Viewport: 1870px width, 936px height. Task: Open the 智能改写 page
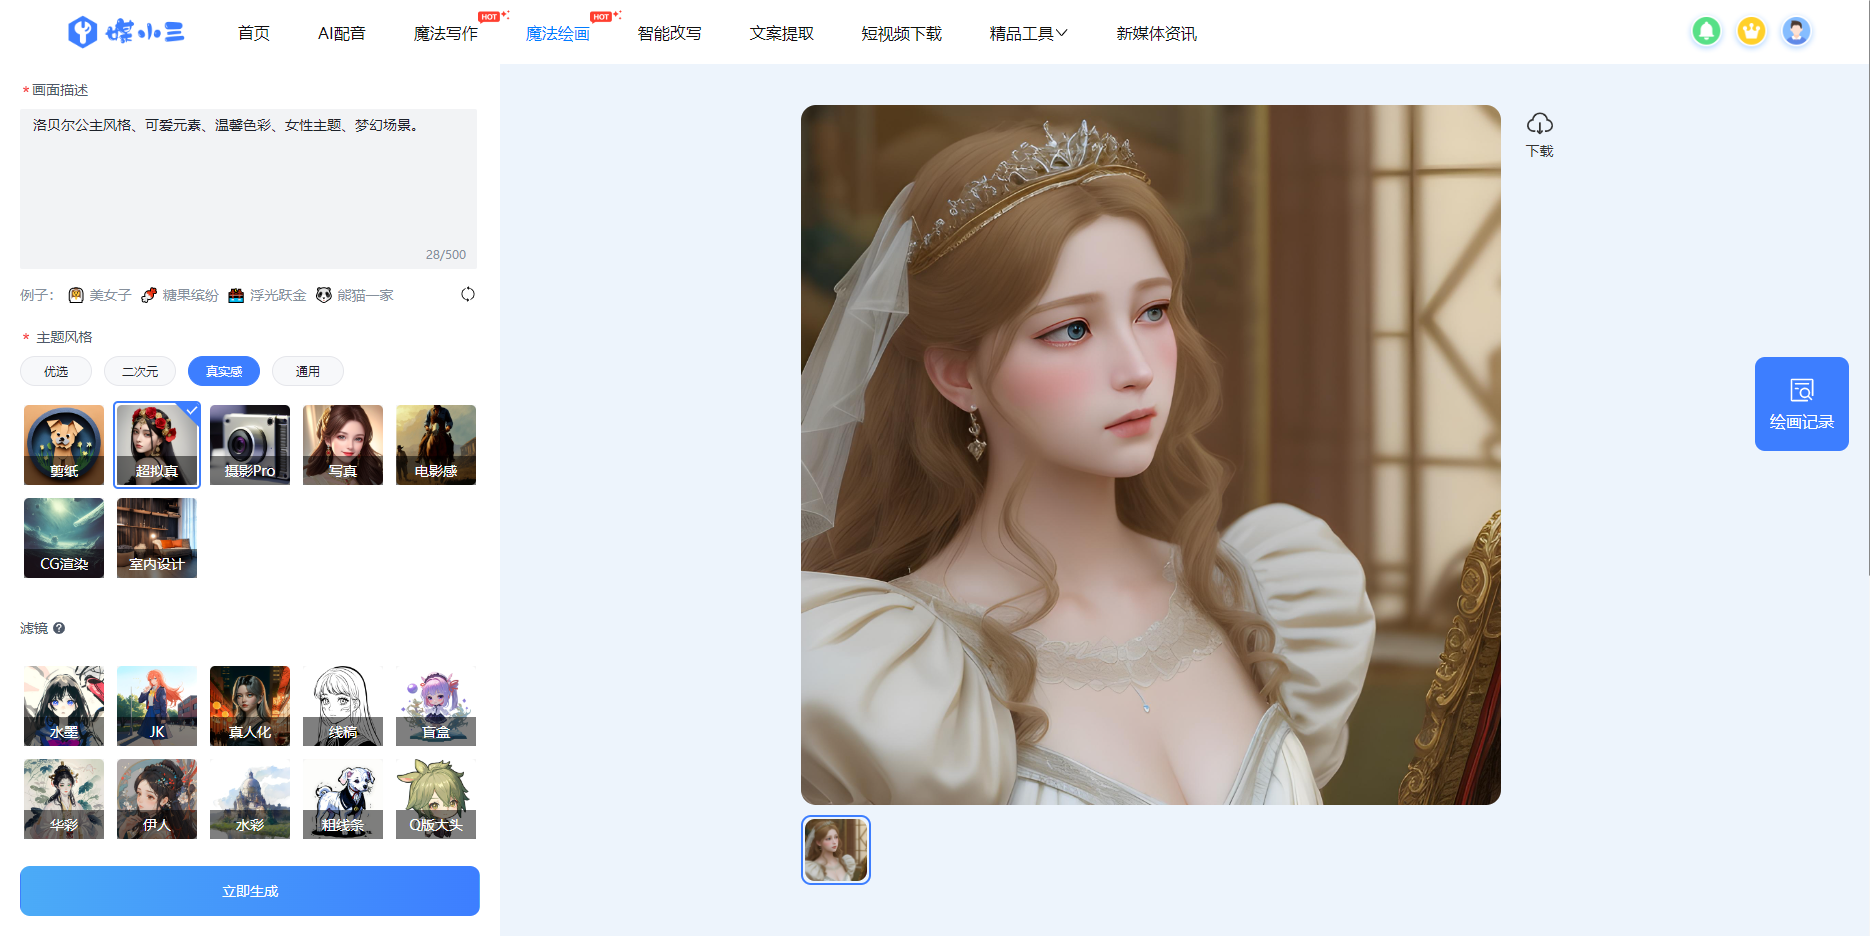pyautogui.click(x=670, y=34)
